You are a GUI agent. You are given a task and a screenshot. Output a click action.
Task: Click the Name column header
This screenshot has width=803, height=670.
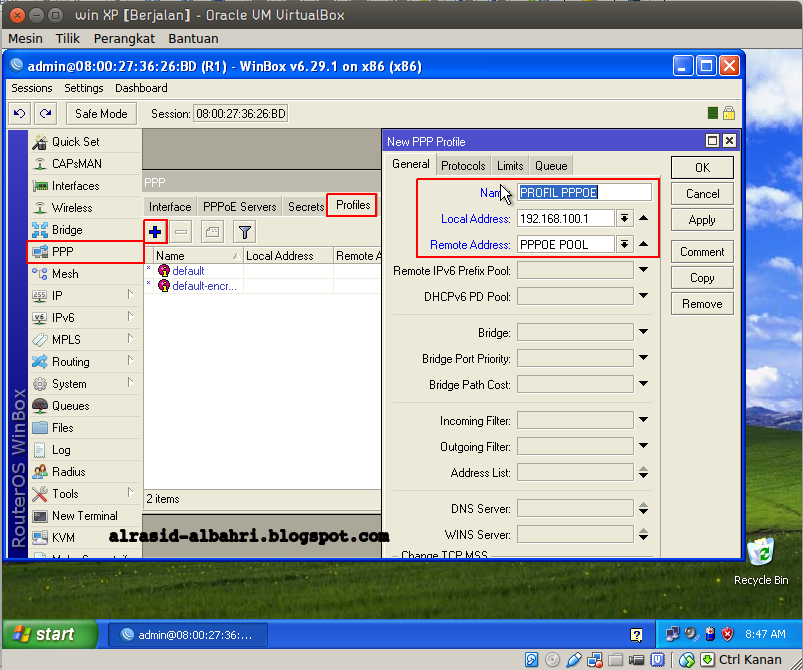click(x=198, y=256)
